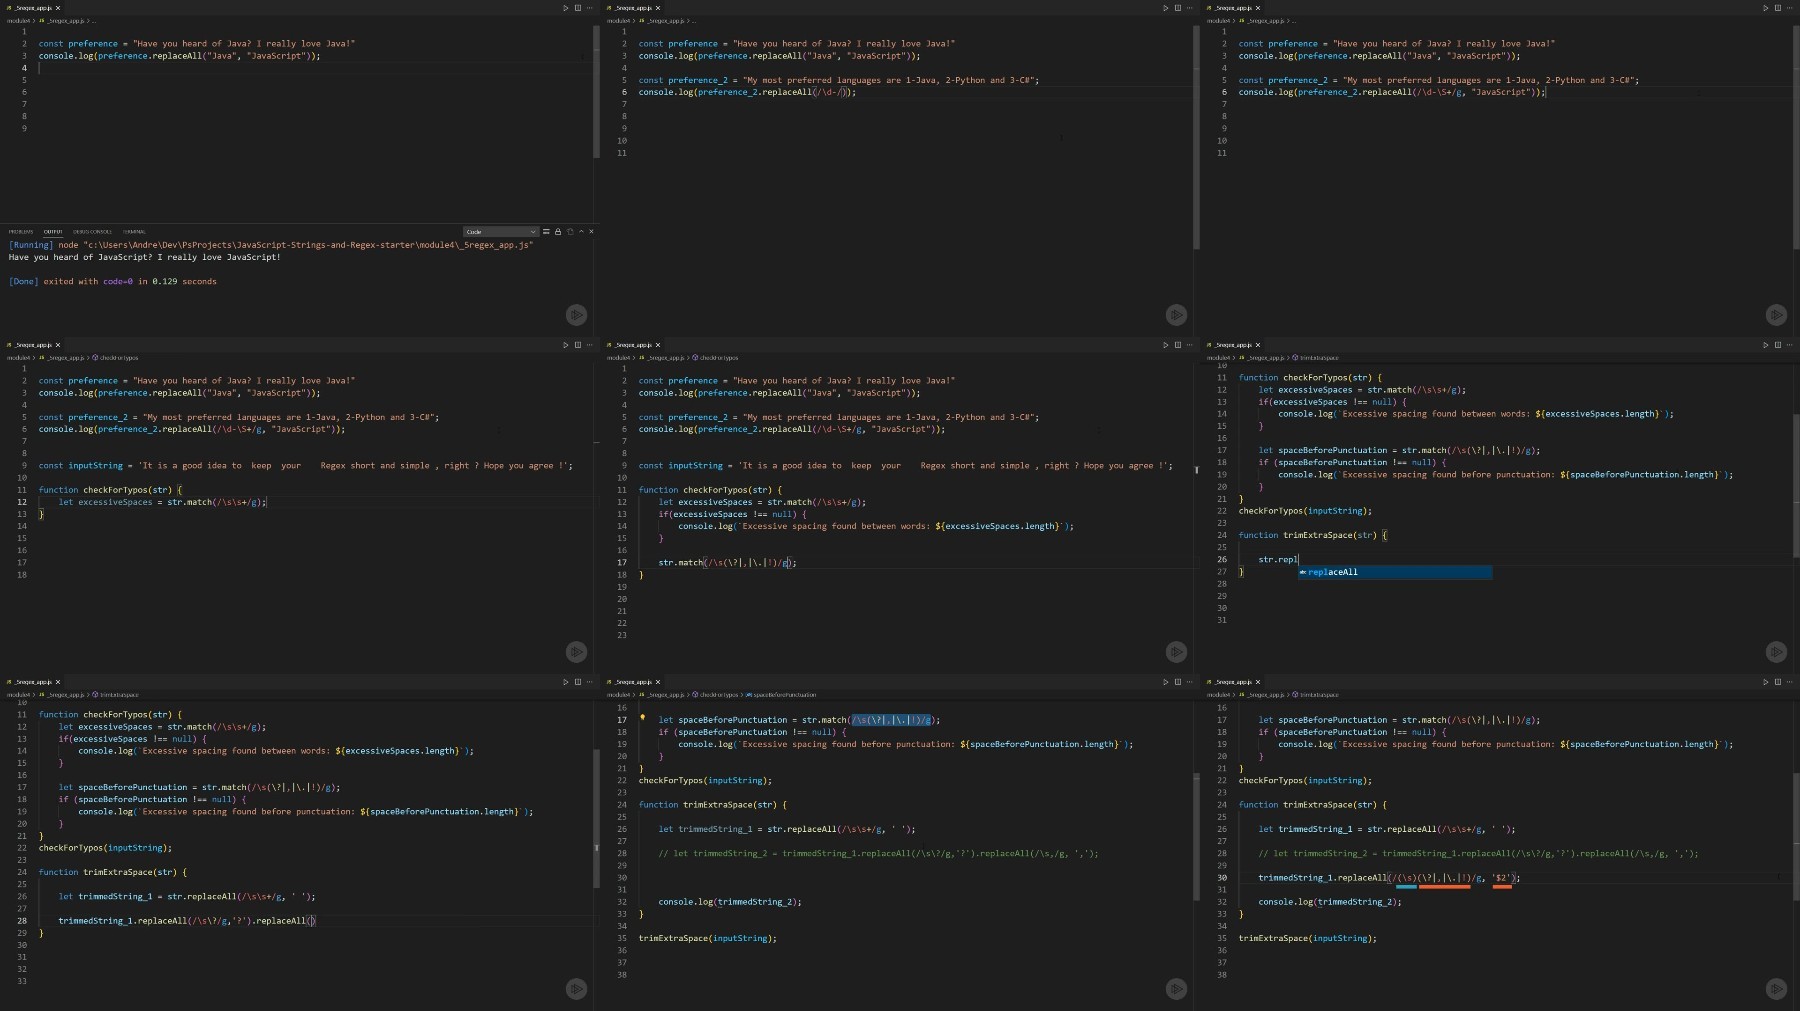Image resolution: width=1800 pixels, height=1011 pixels.
Task: Click the vertical scrollbar in top-middle pane
Action: coord(1196,137)
